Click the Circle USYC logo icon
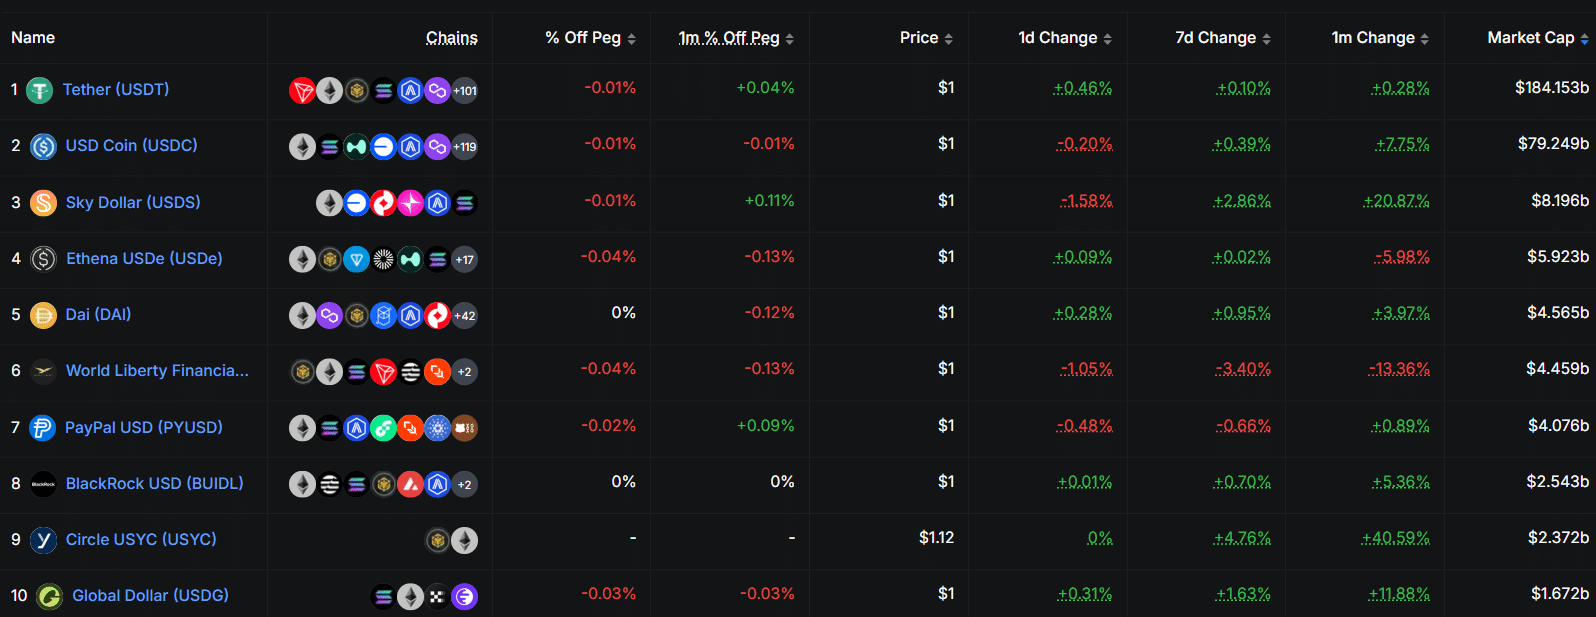The image size is (1596, 617). coord(43,540)
